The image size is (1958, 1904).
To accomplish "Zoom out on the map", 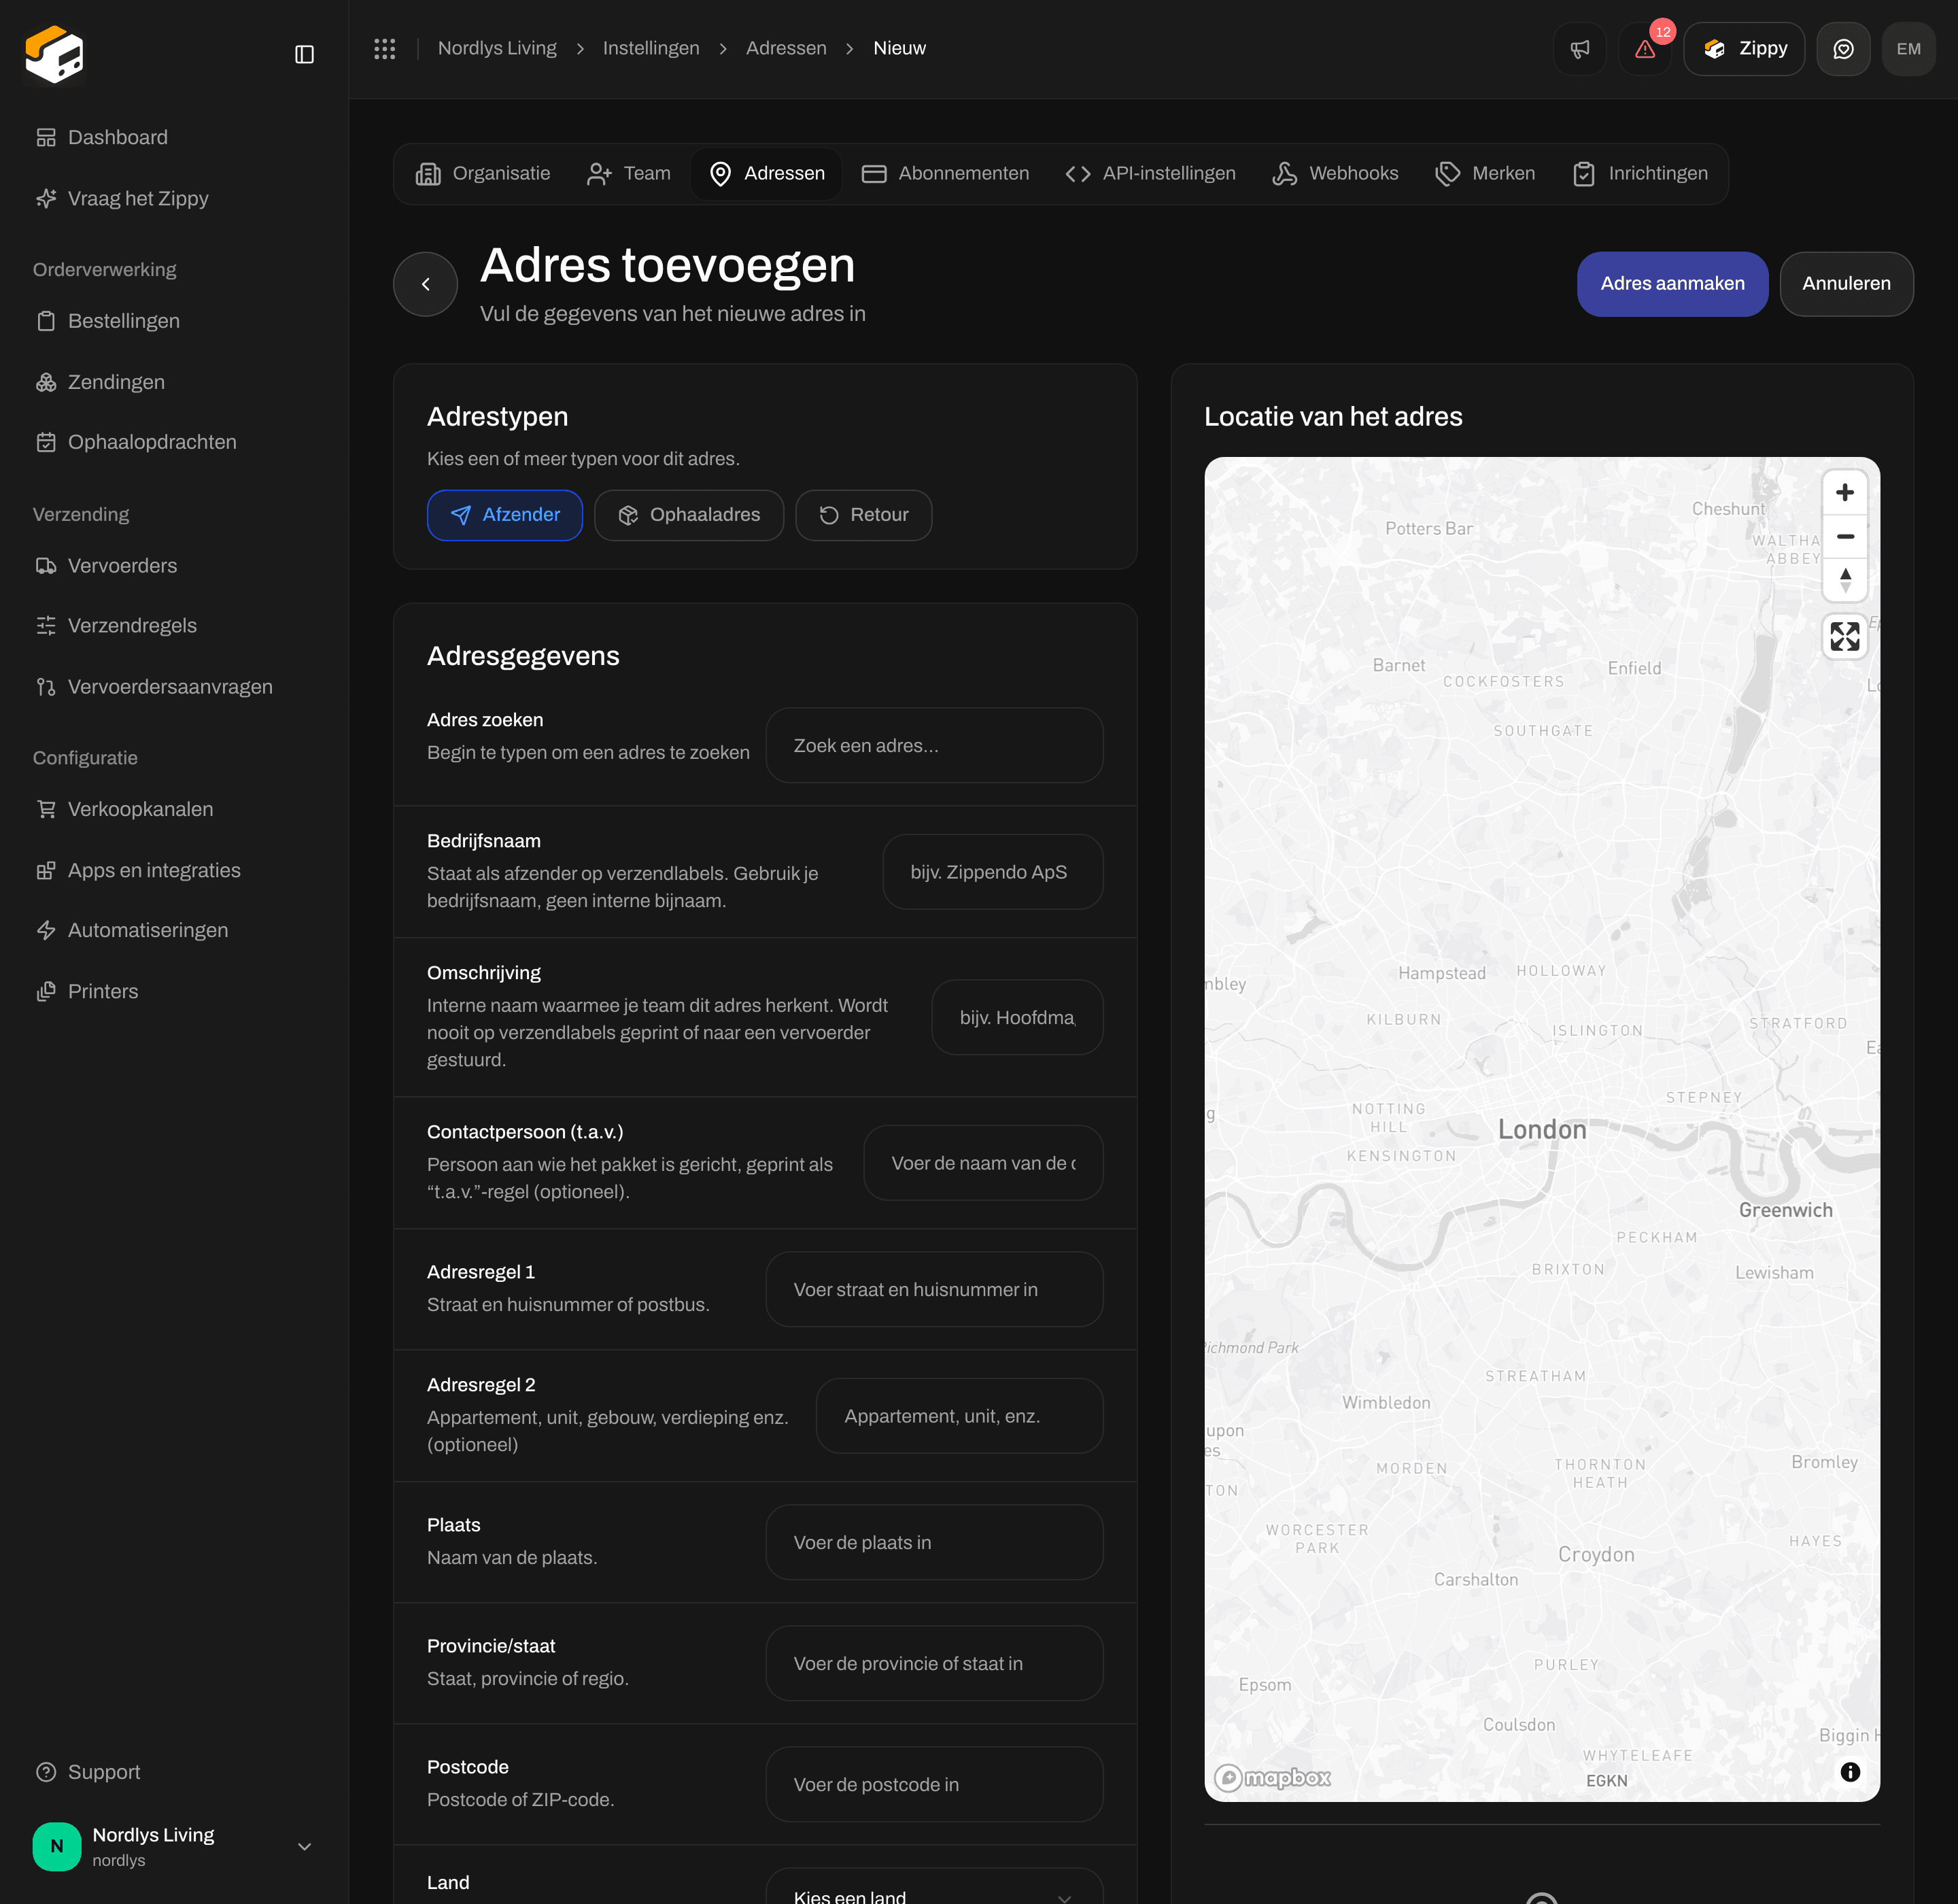I will tap(1845, 536).
